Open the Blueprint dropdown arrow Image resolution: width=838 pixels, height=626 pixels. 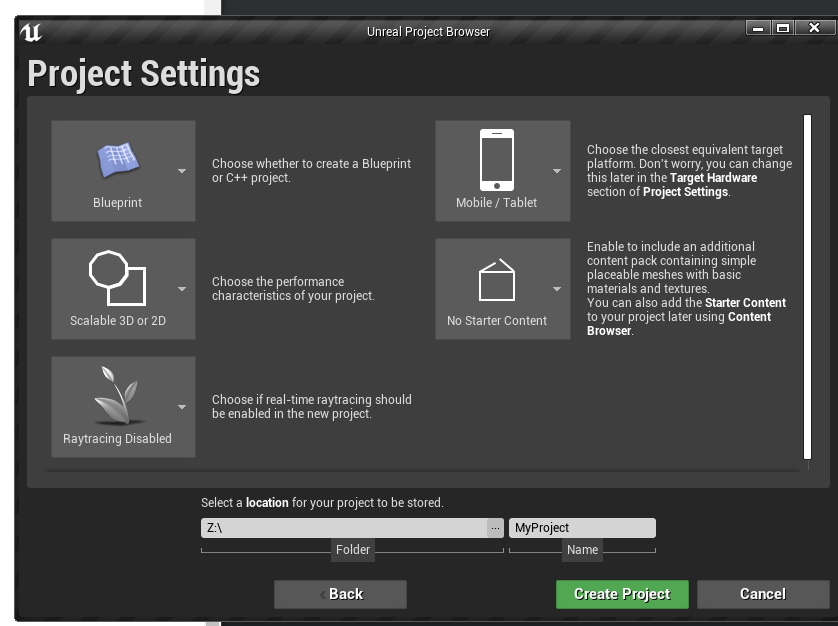[x=182, y=171]
